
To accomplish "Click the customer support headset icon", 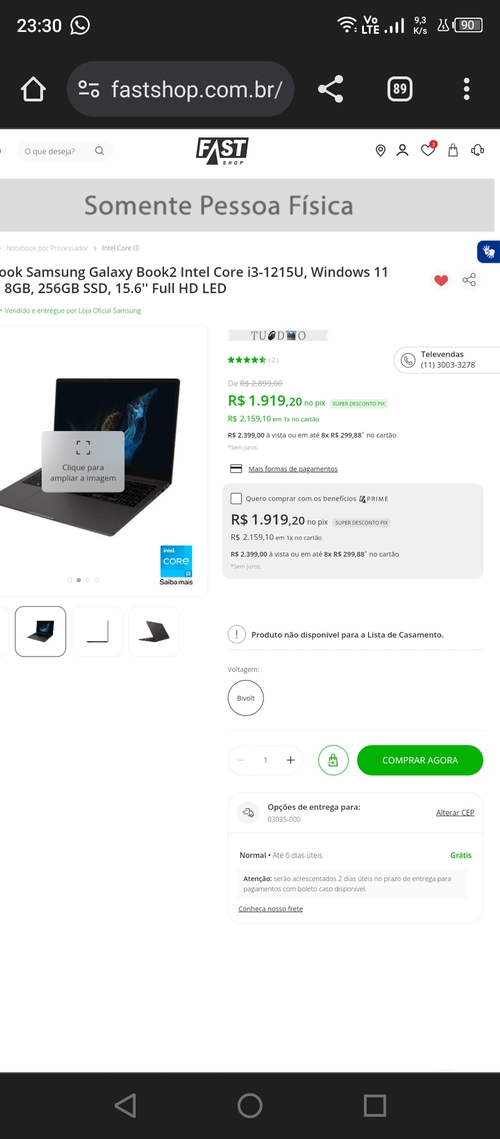I will (477, 150).
